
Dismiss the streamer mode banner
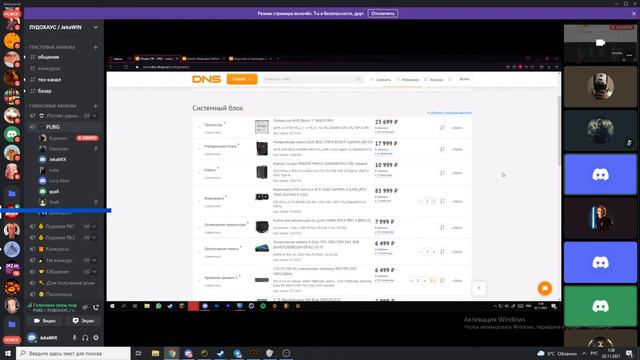[634, 13]
